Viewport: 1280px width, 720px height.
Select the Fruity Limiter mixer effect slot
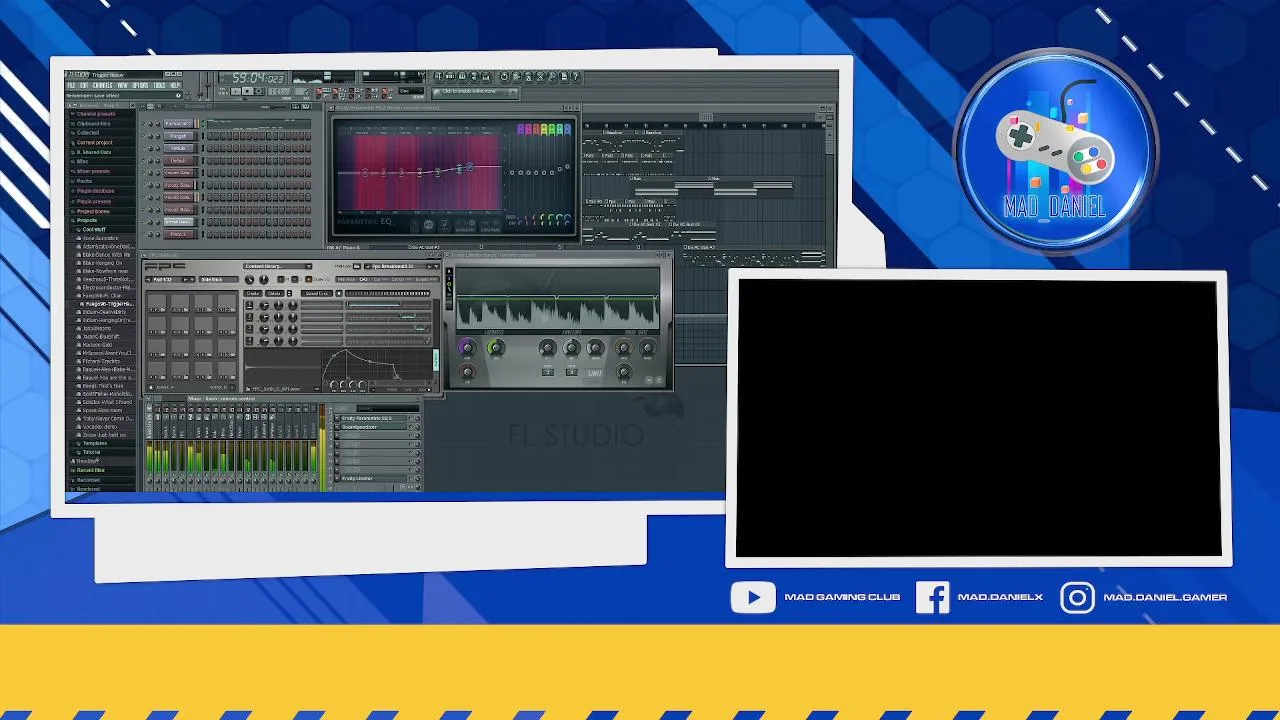[374, 478]
